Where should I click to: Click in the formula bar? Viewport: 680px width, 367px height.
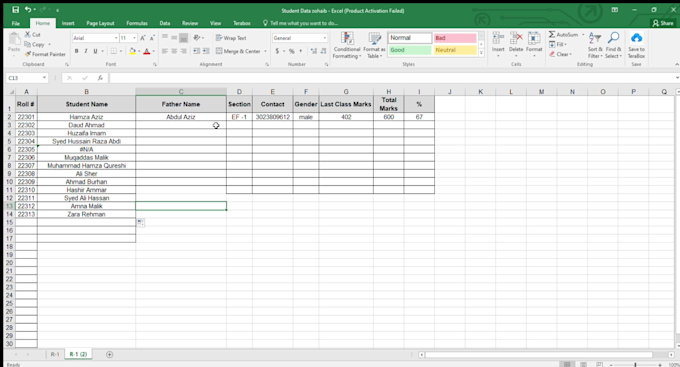[392, 78]
